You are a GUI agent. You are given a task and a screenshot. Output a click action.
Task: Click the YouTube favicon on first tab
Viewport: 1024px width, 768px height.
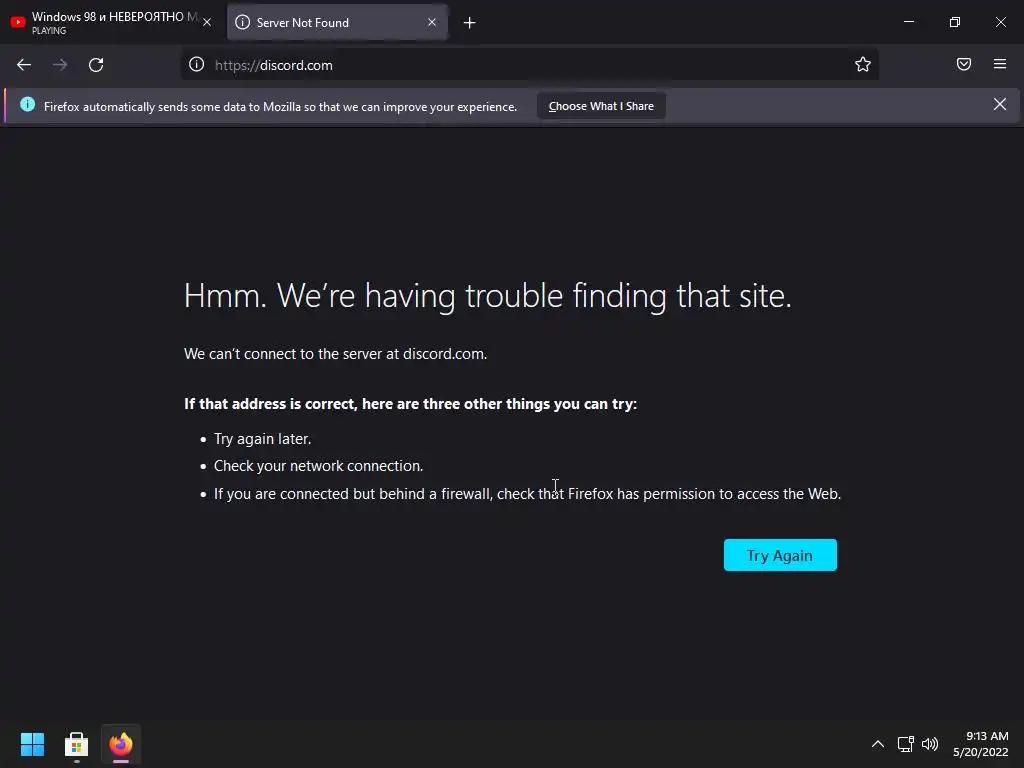click(x=18, y=22)
